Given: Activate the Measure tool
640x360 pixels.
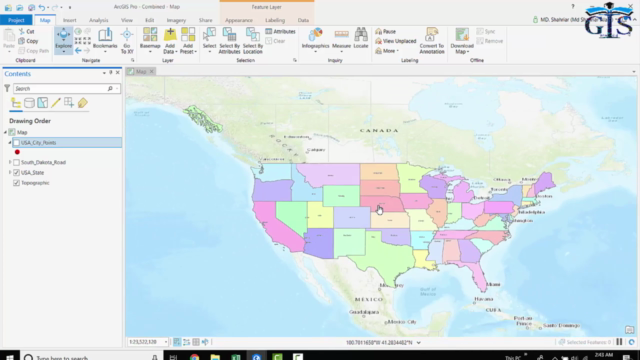Looking at the screenshot, I should (x=341, y=40).
